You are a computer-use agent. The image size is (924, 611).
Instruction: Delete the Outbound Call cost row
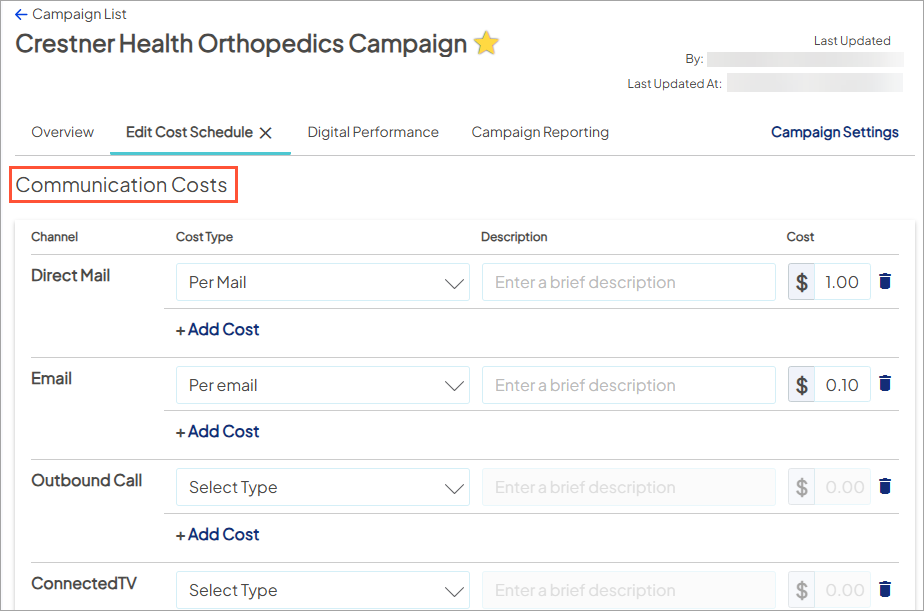pos(884,487)
